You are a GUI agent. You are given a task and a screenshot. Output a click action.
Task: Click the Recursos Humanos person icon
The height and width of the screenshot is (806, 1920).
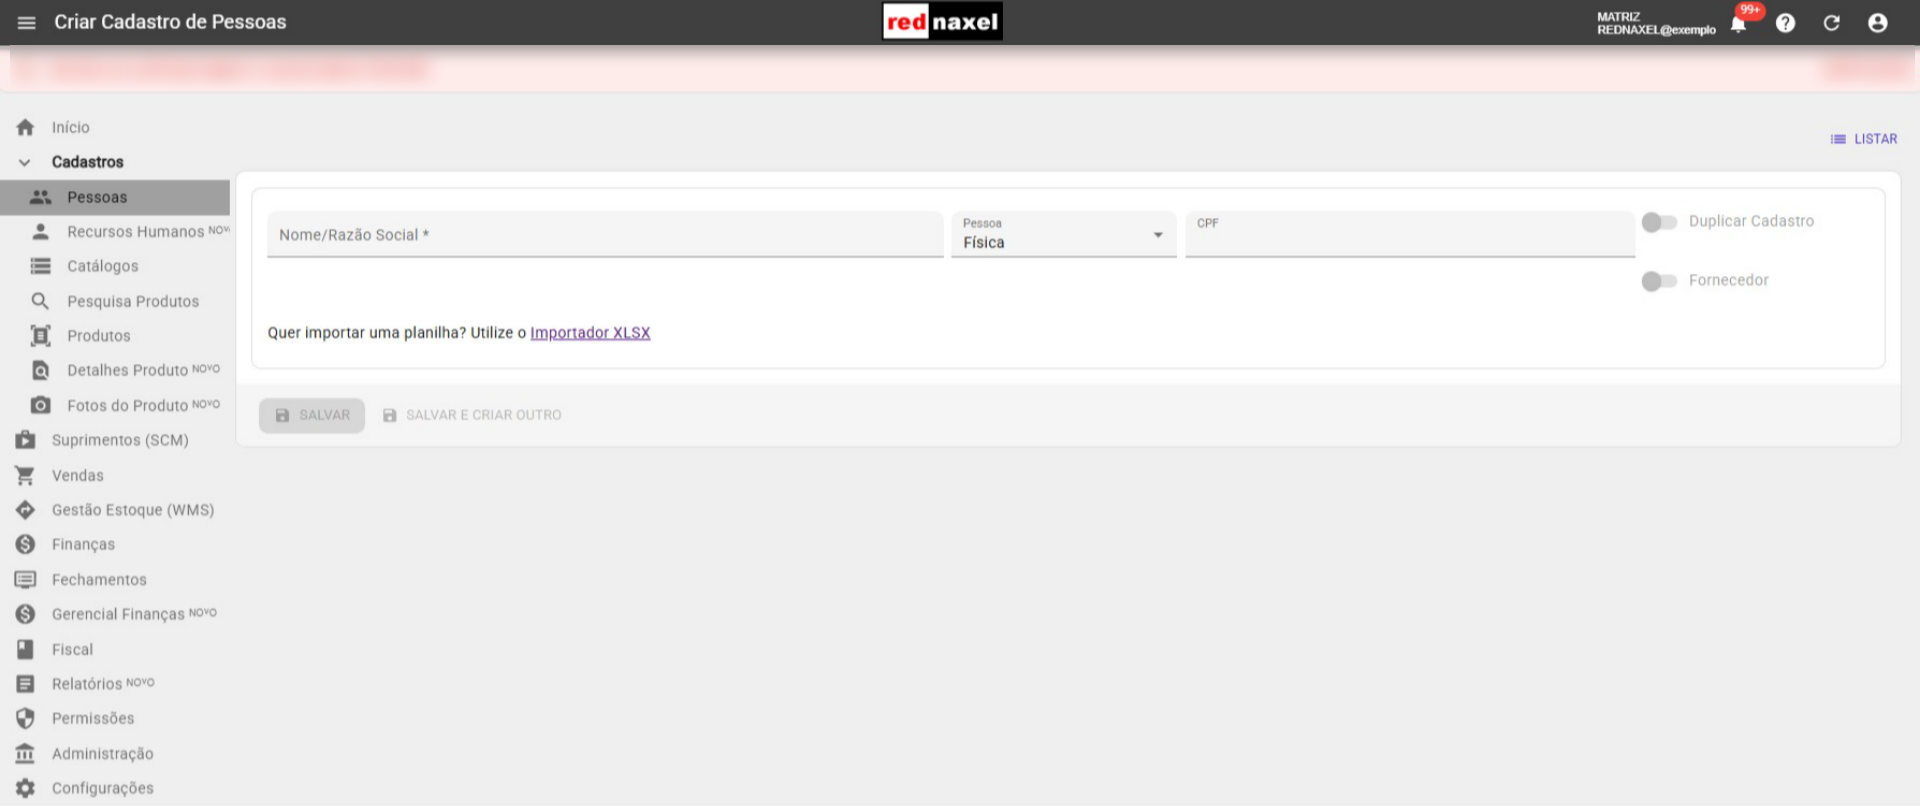(40, 232)
